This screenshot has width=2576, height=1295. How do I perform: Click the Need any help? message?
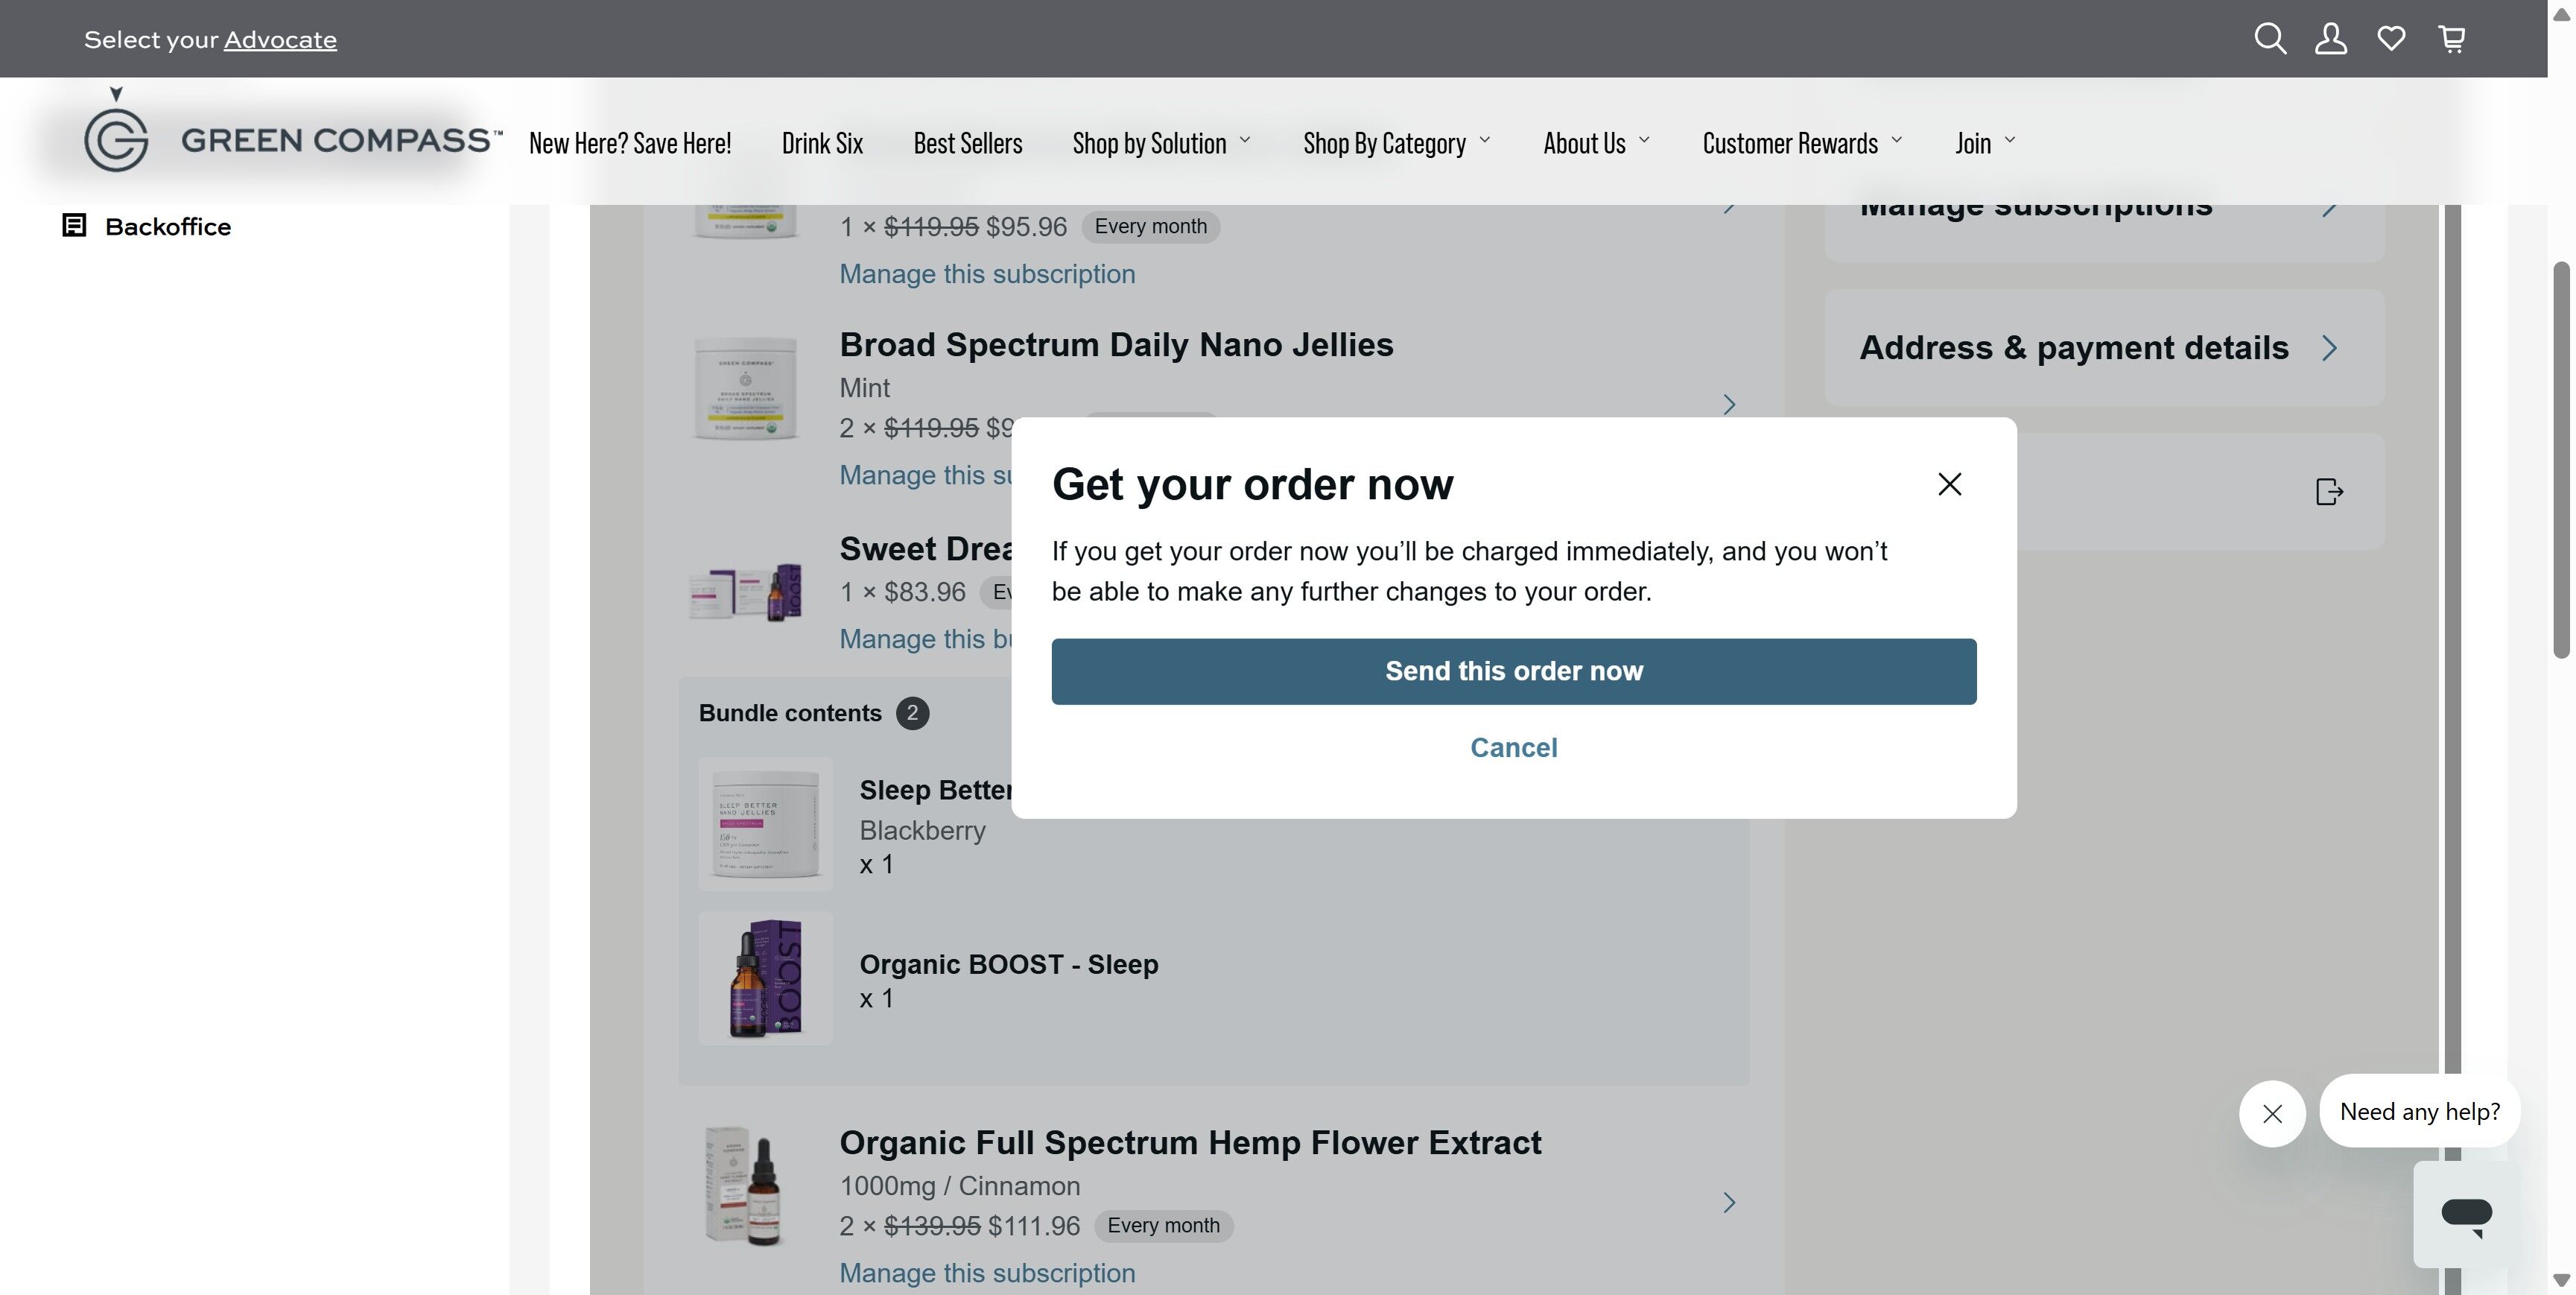tap(2419, 1112)
